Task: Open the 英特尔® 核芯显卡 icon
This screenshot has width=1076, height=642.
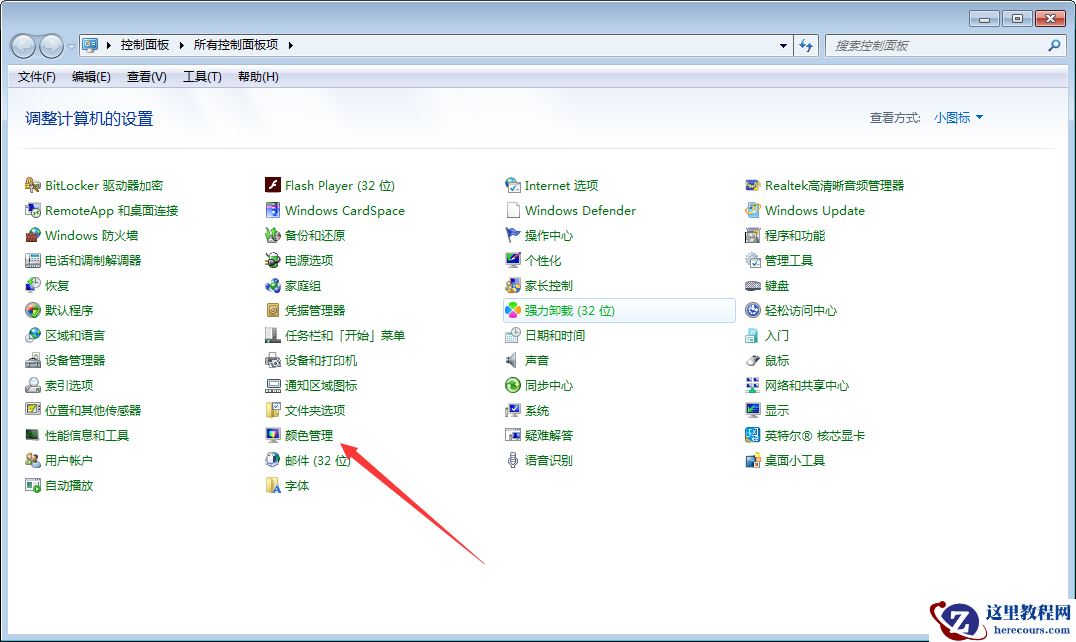Action: point(753,436)
